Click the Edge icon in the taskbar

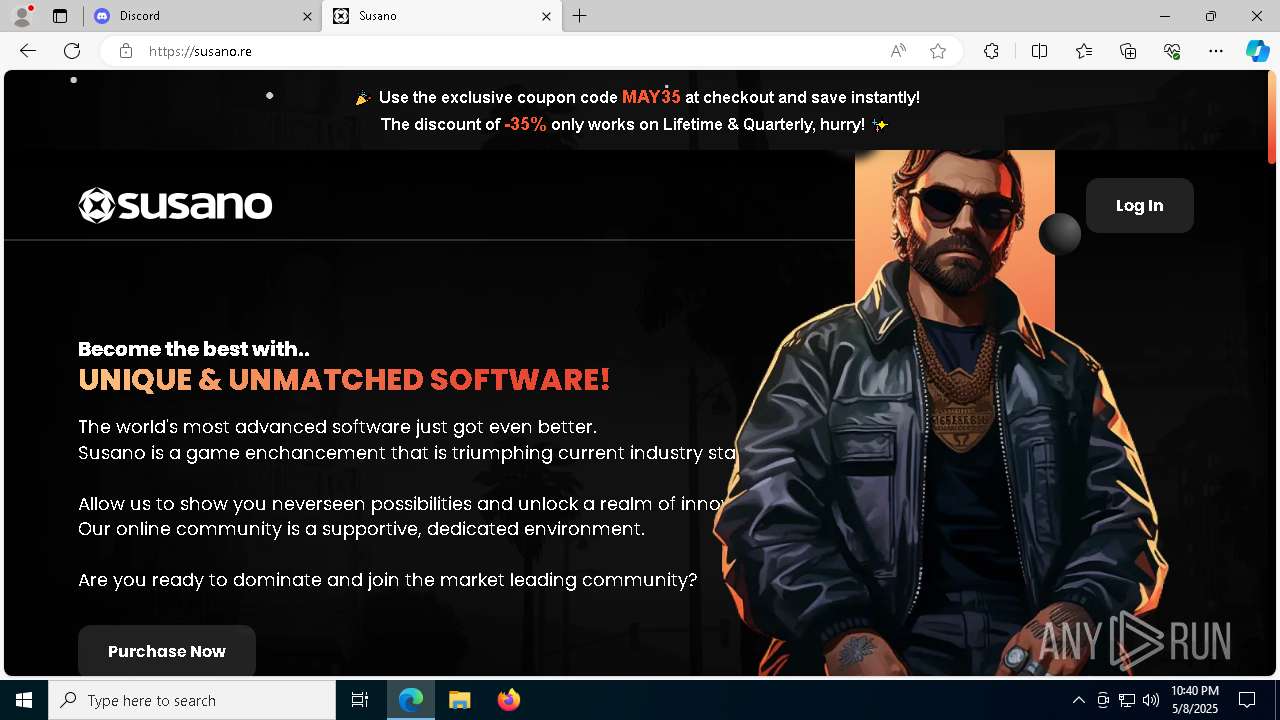tap(411, 700)
